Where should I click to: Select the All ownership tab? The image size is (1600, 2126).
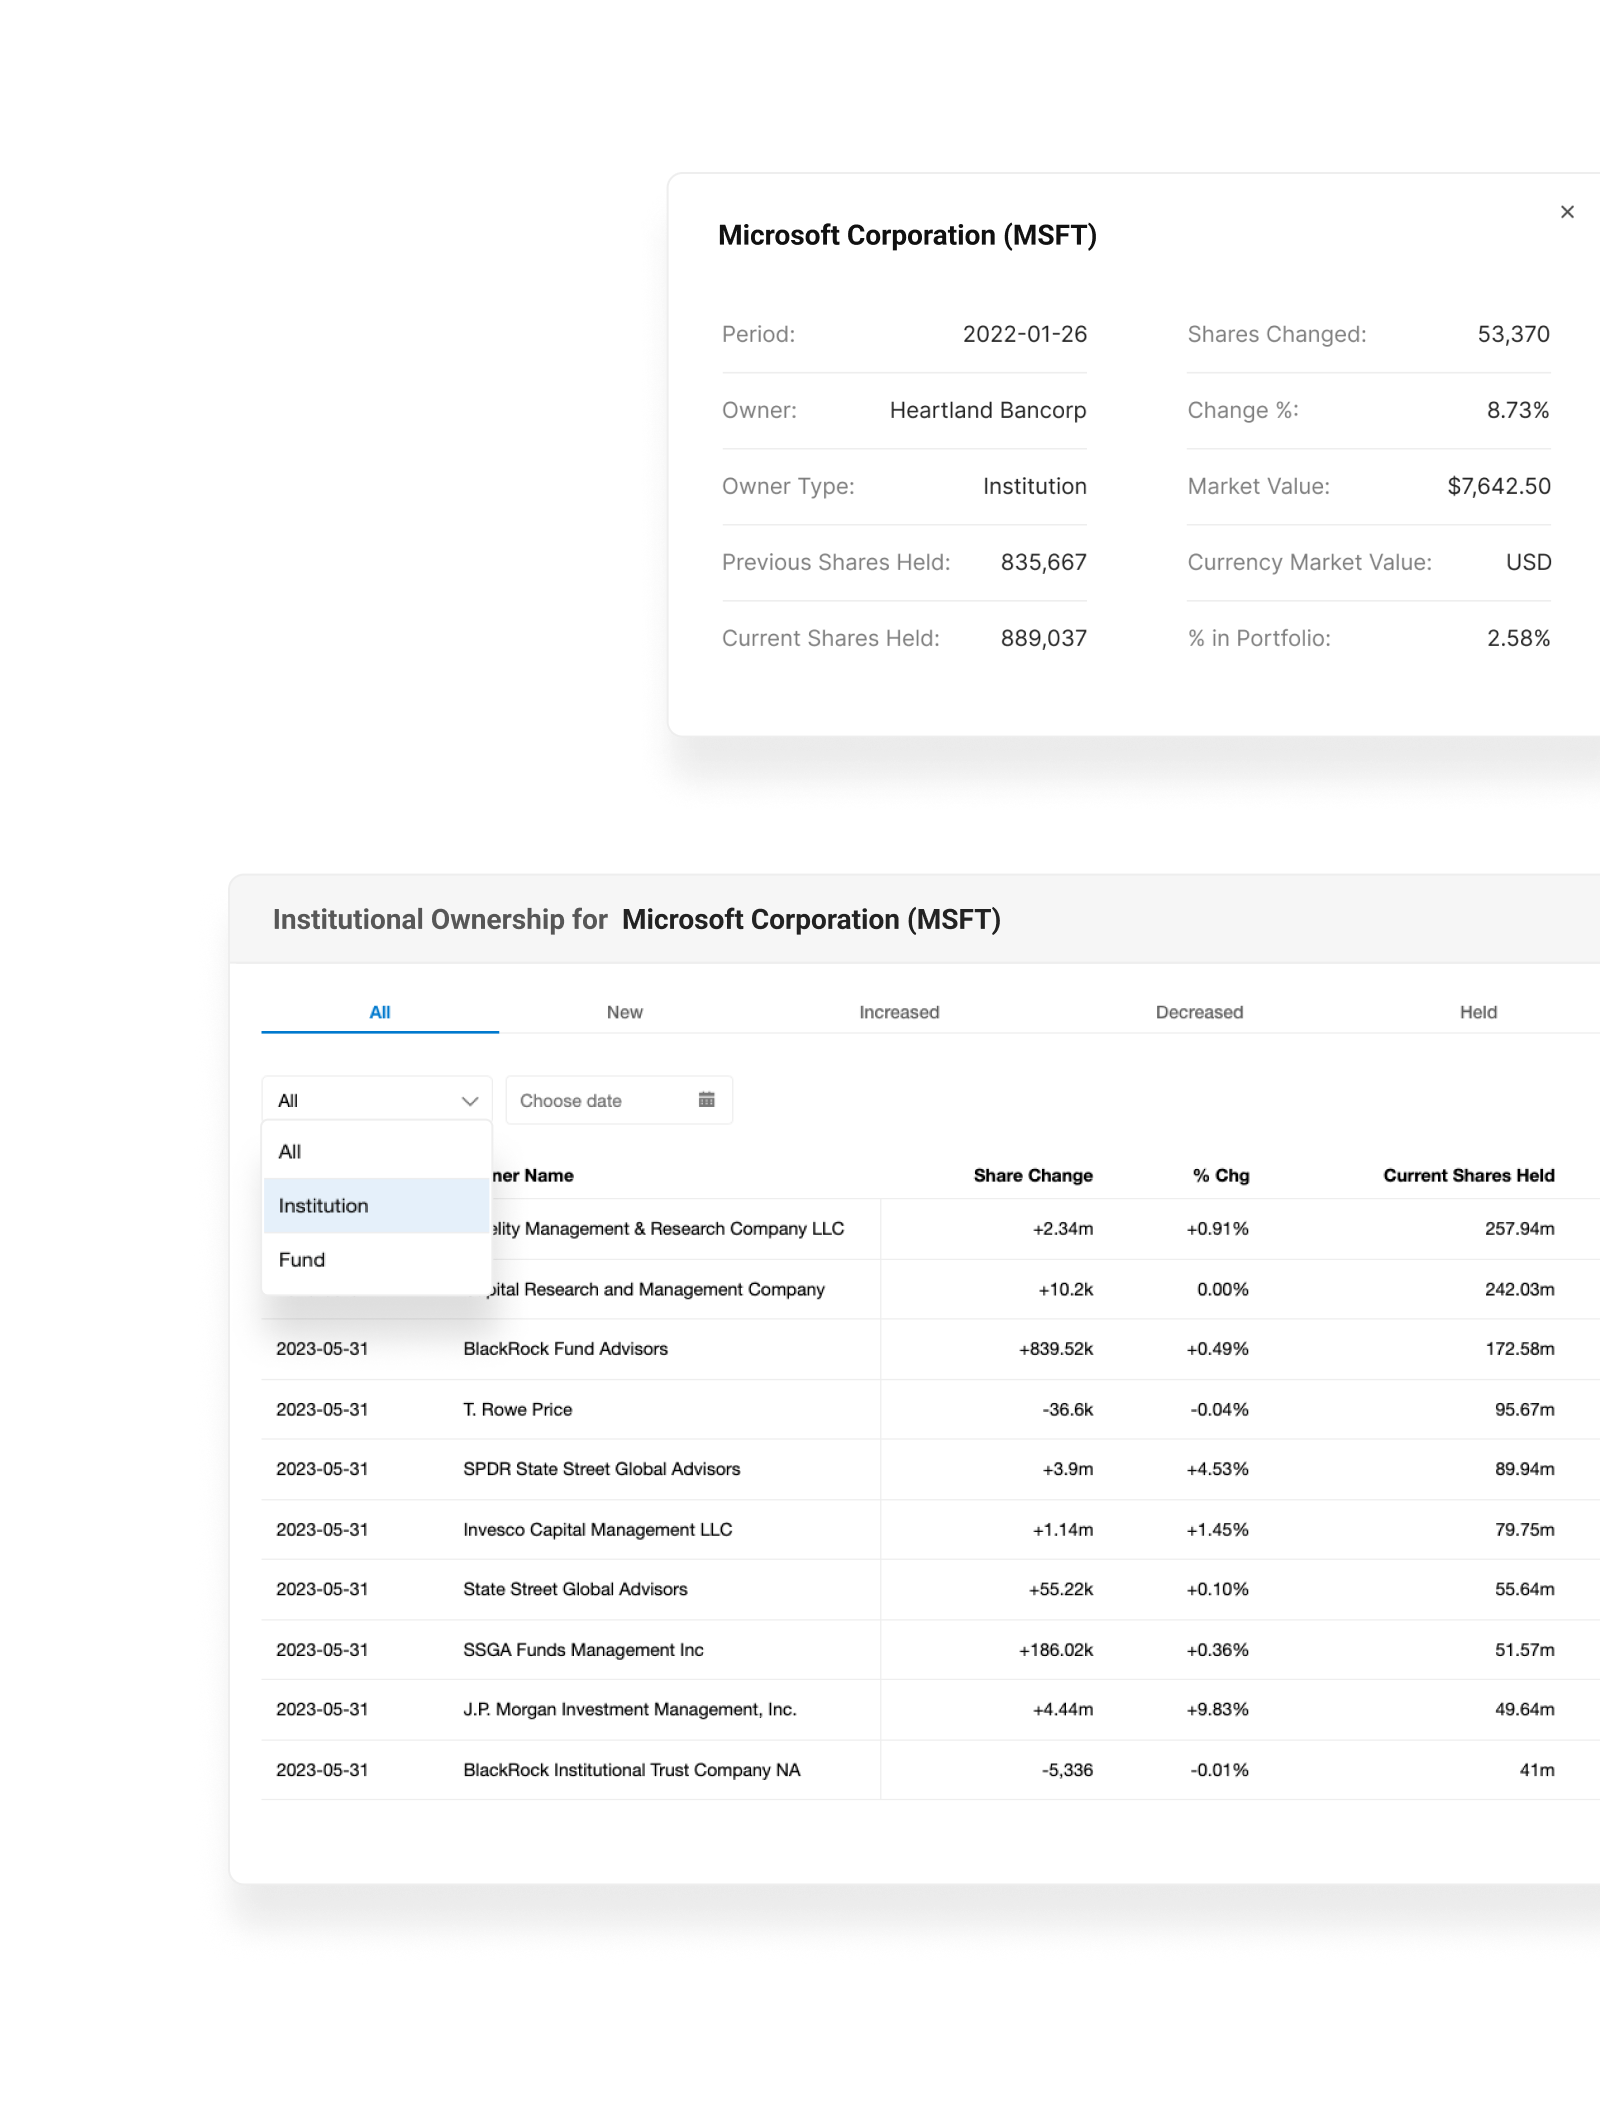pos(380,1012)
